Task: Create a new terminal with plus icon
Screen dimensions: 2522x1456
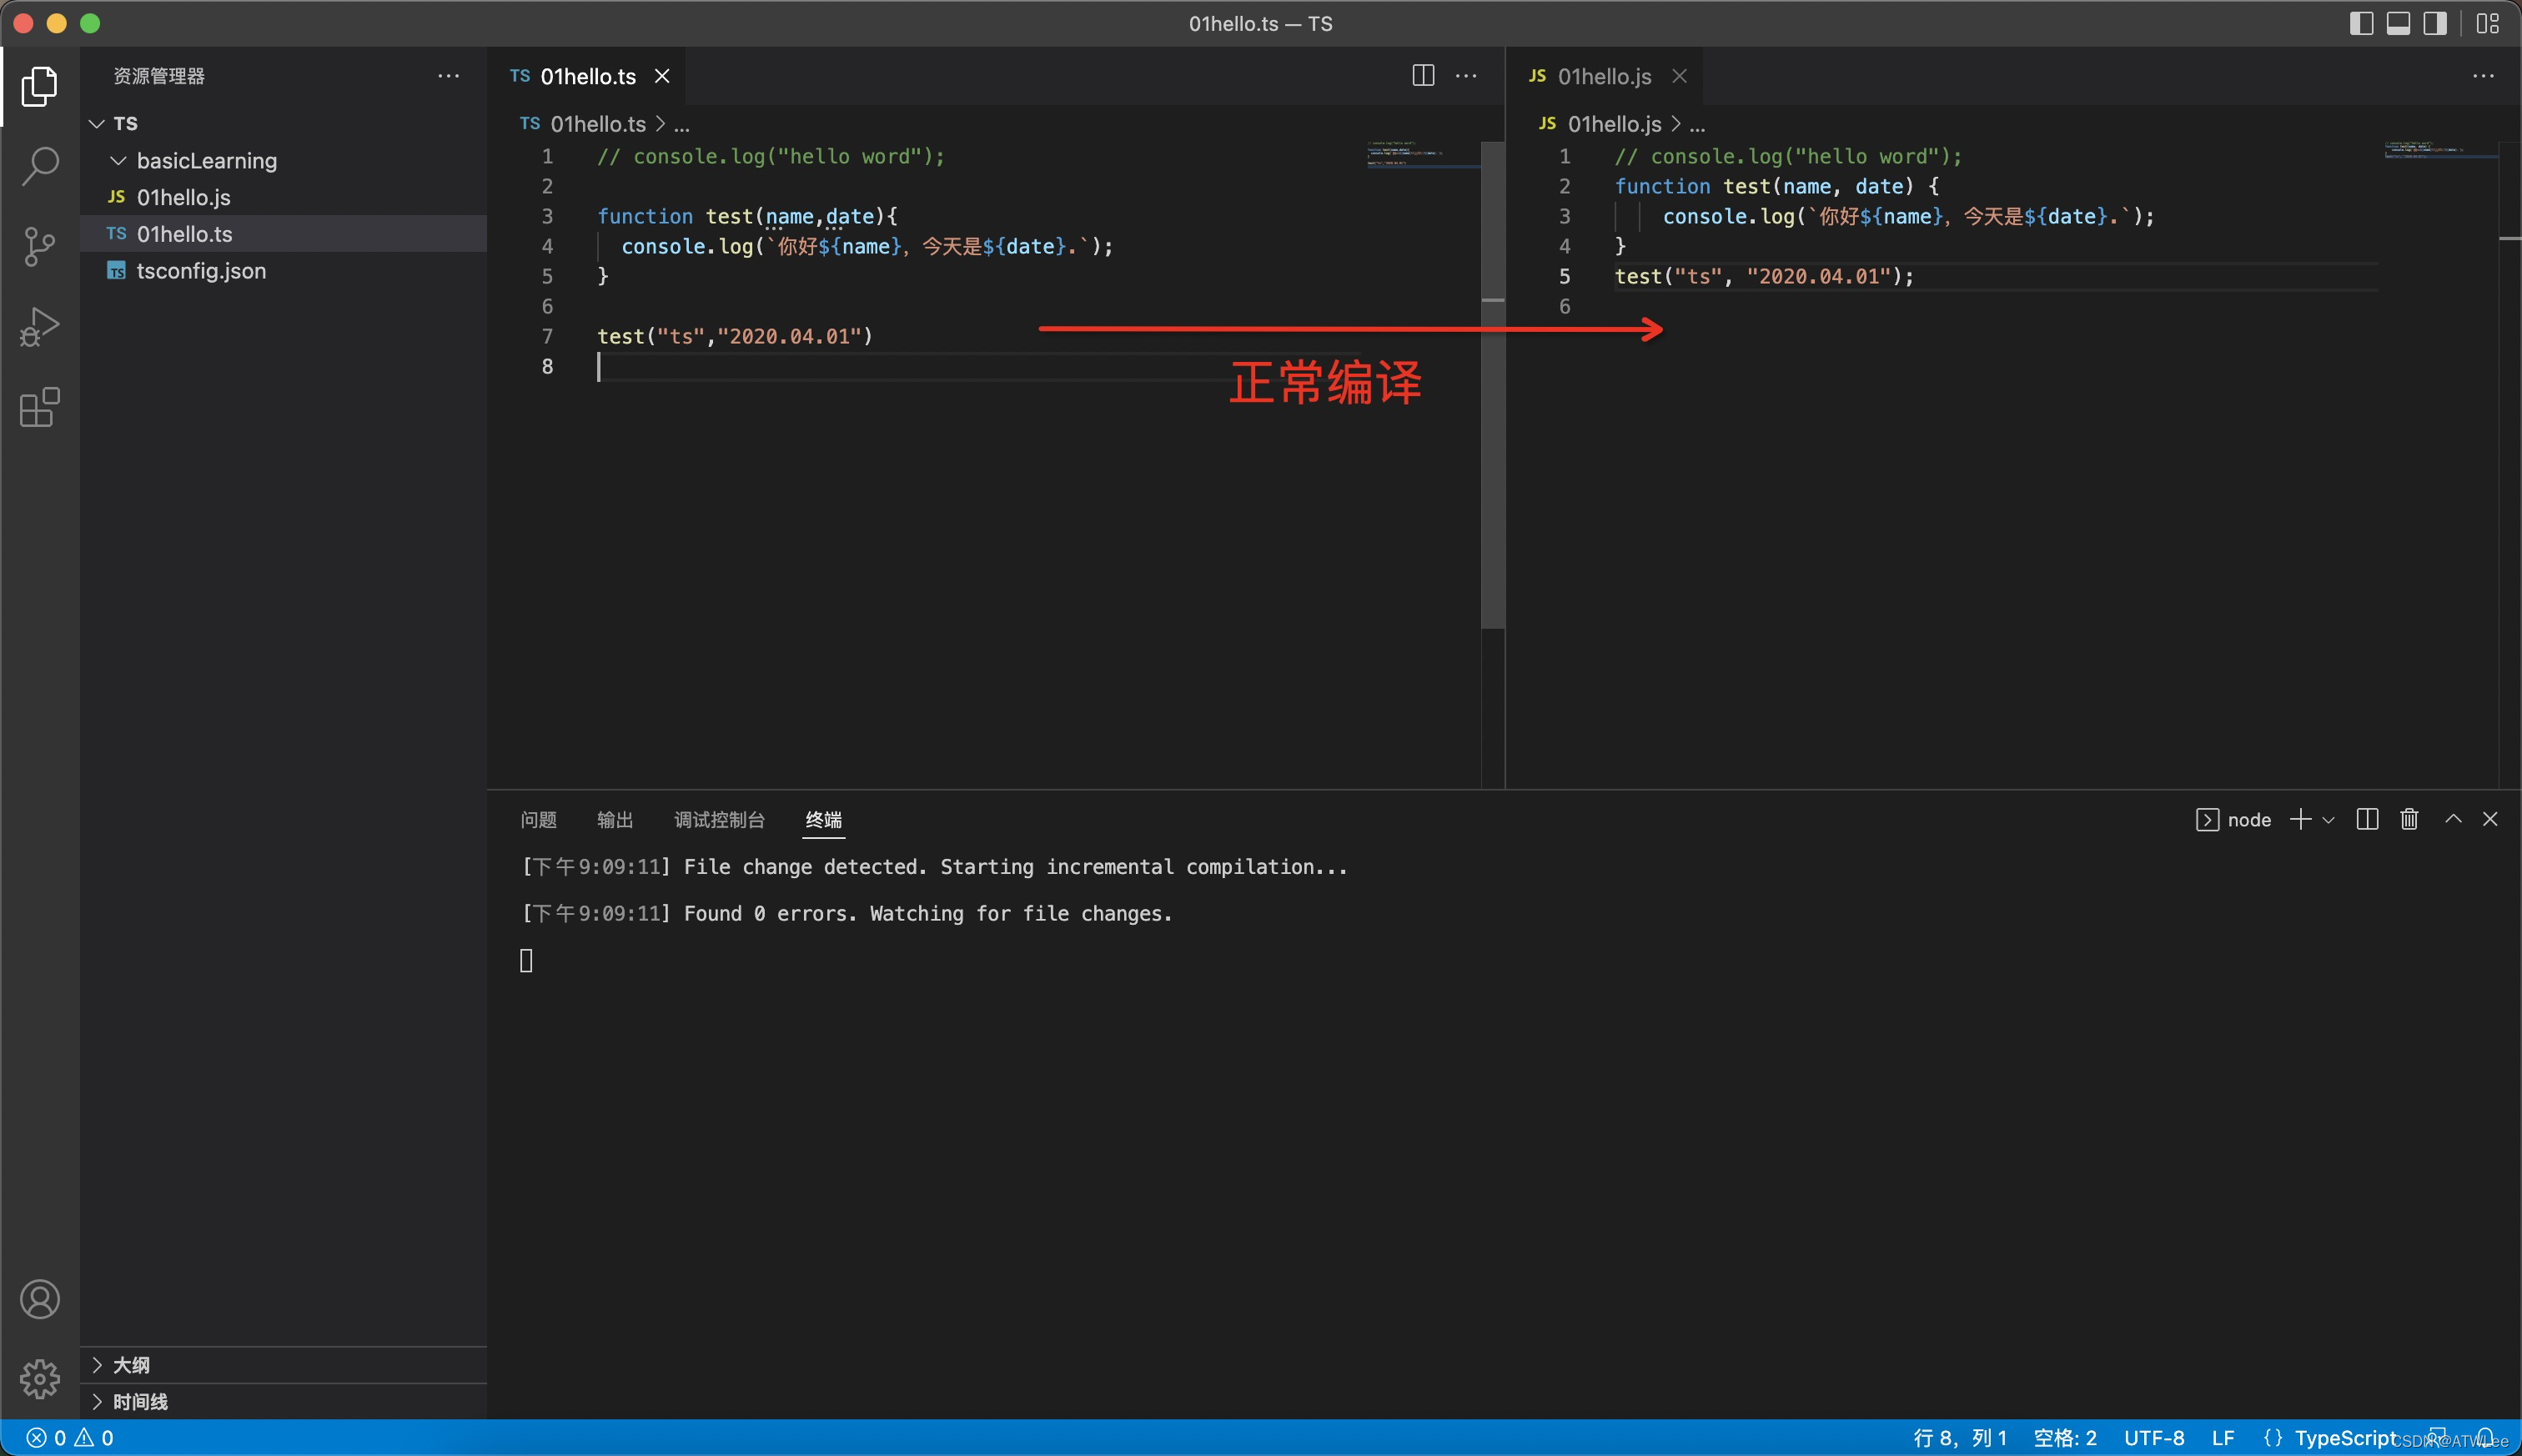Action: (x=2300, y=819)
